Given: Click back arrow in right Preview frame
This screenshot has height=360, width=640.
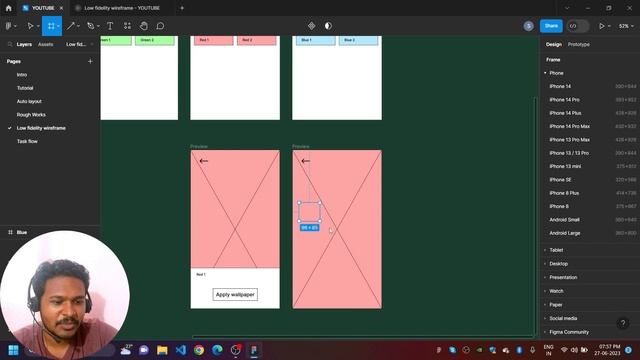Looking at the screenshot, I should coord(305,161).
